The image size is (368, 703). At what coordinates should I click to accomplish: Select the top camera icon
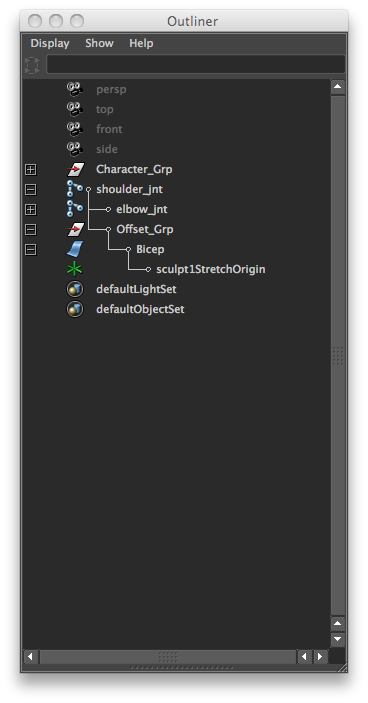(x=75, y=109)
